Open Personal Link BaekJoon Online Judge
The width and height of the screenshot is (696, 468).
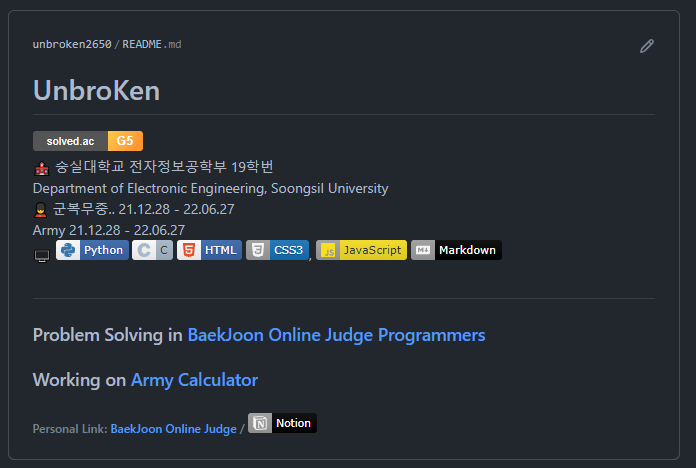pos(174,429)
